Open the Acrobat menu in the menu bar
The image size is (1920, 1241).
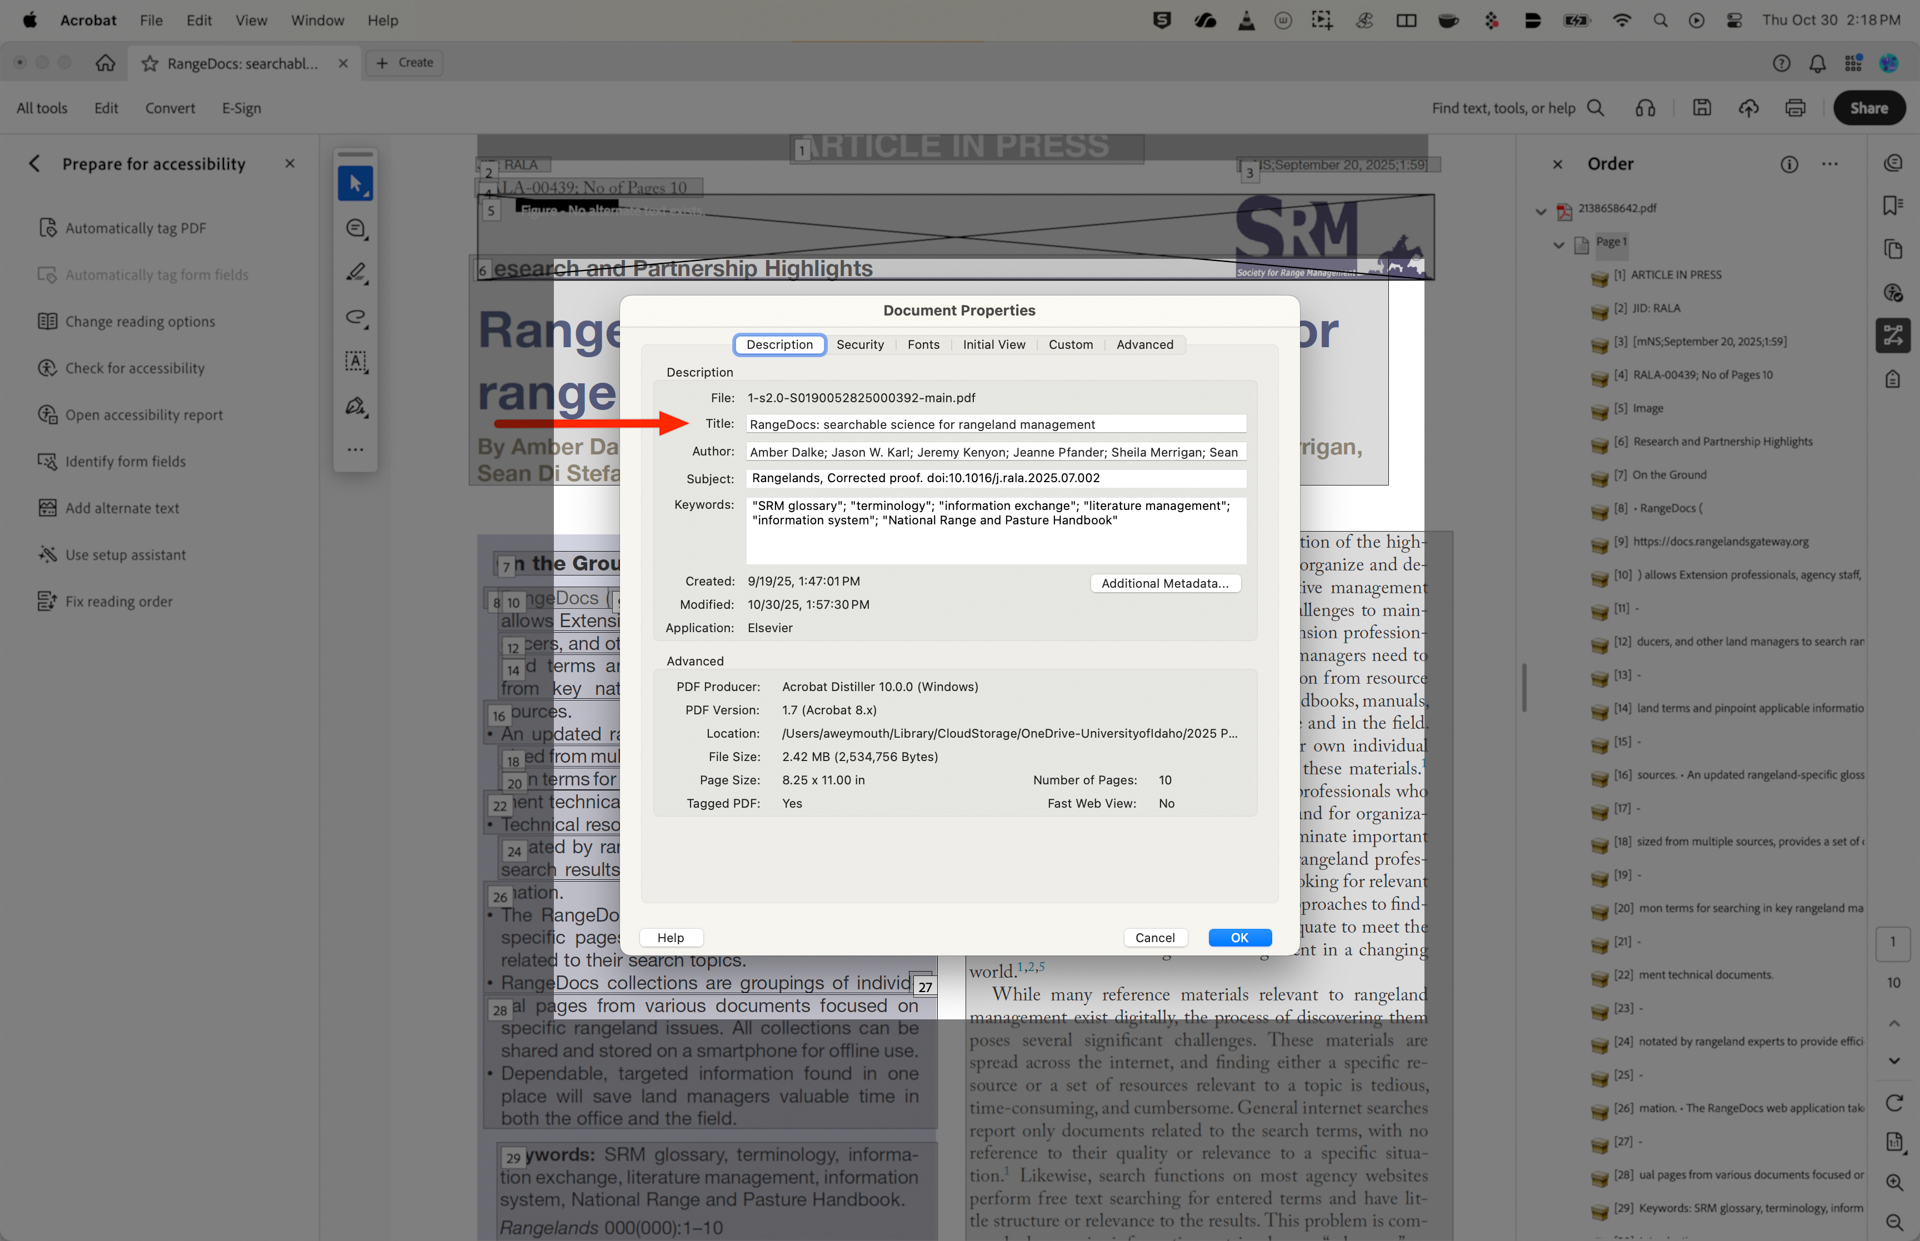tap(88, 19)
